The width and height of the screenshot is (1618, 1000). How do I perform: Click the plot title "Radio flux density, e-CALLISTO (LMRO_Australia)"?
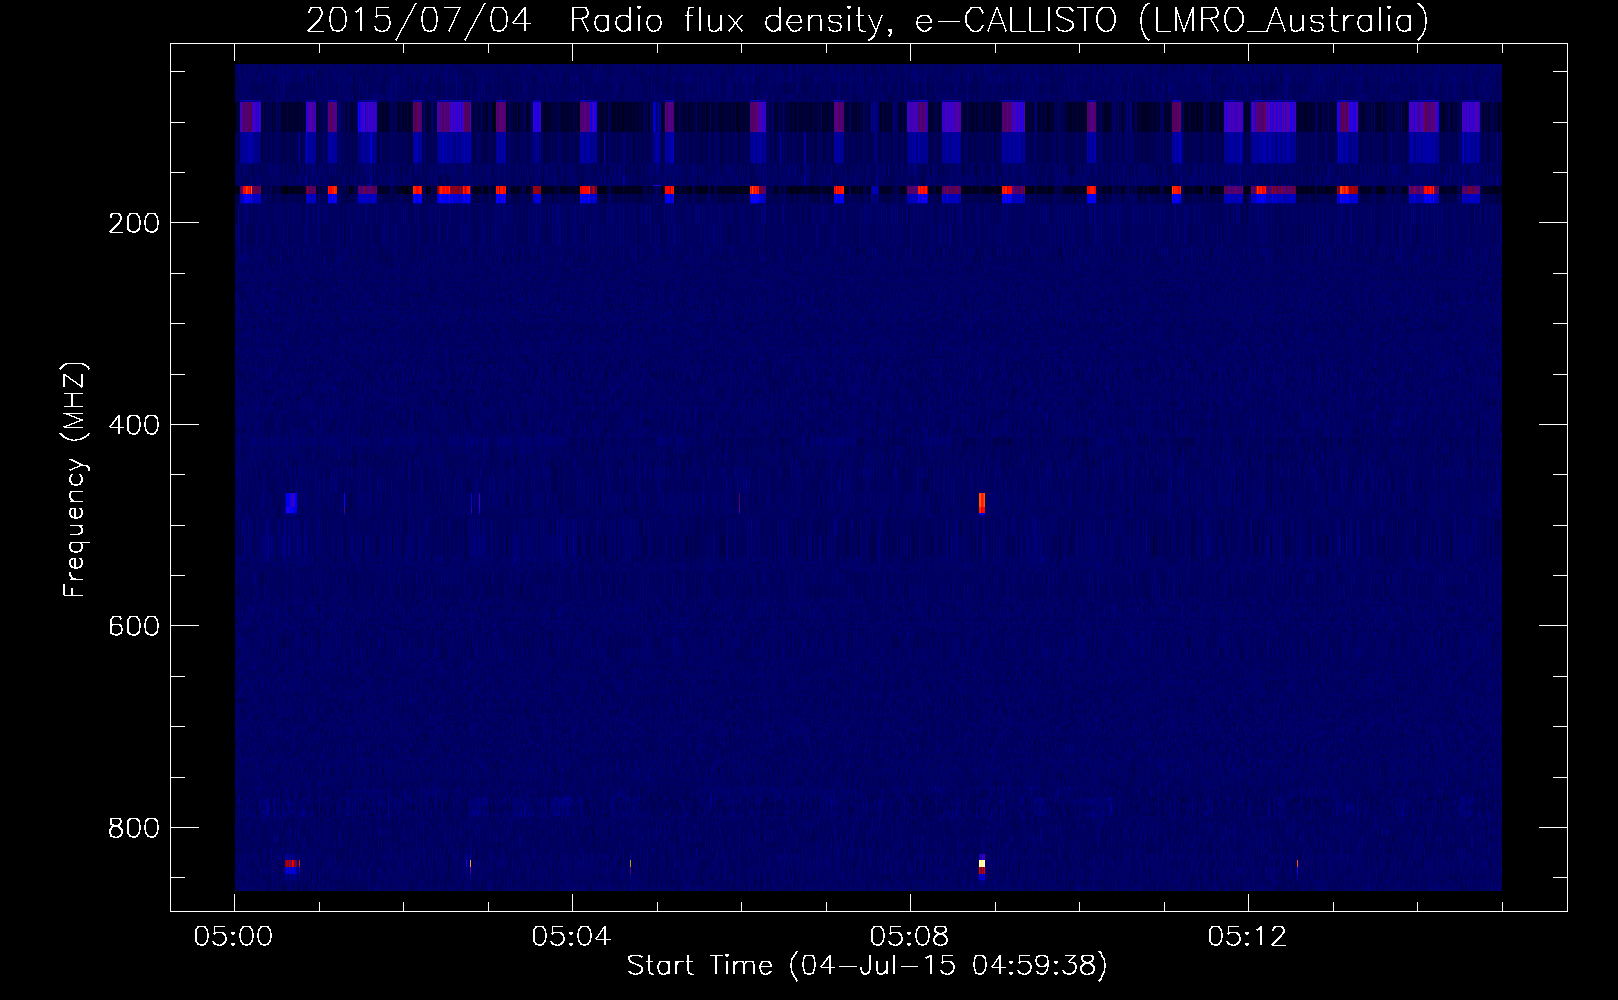click(999, 20)
